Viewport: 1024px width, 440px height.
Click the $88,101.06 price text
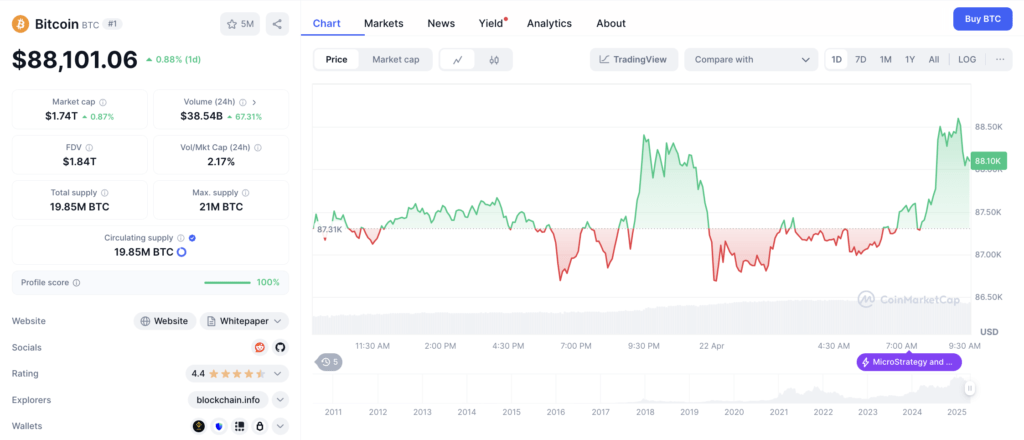[75, 59]
